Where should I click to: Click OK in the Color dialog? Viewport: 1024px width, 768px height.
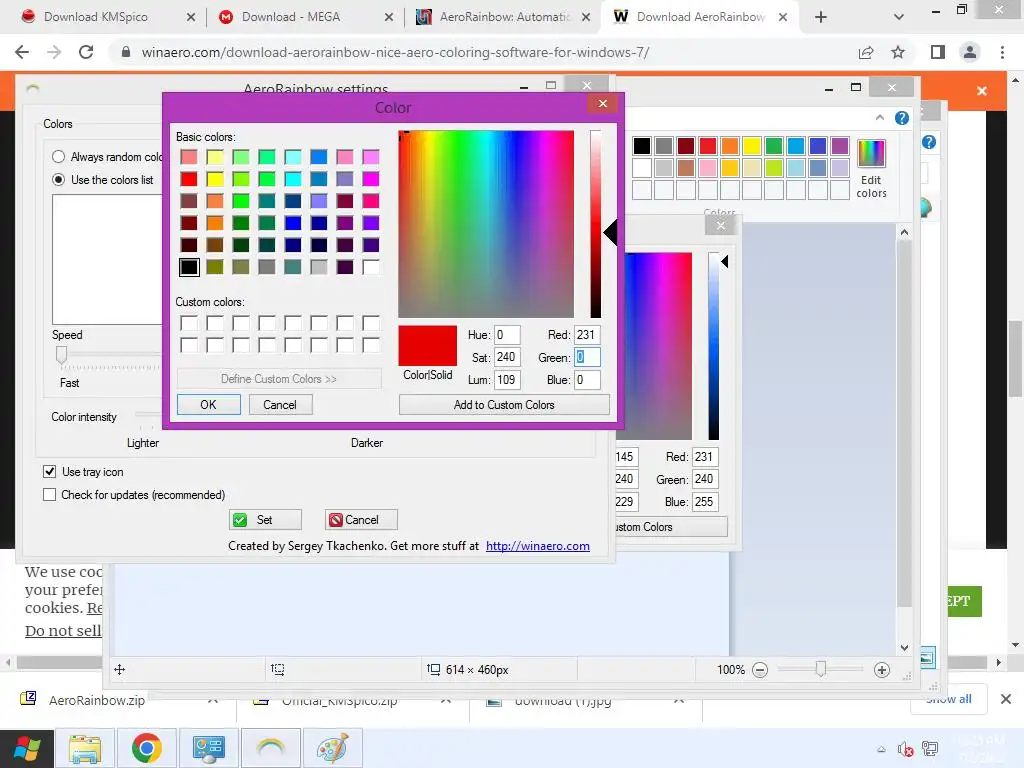208,405
